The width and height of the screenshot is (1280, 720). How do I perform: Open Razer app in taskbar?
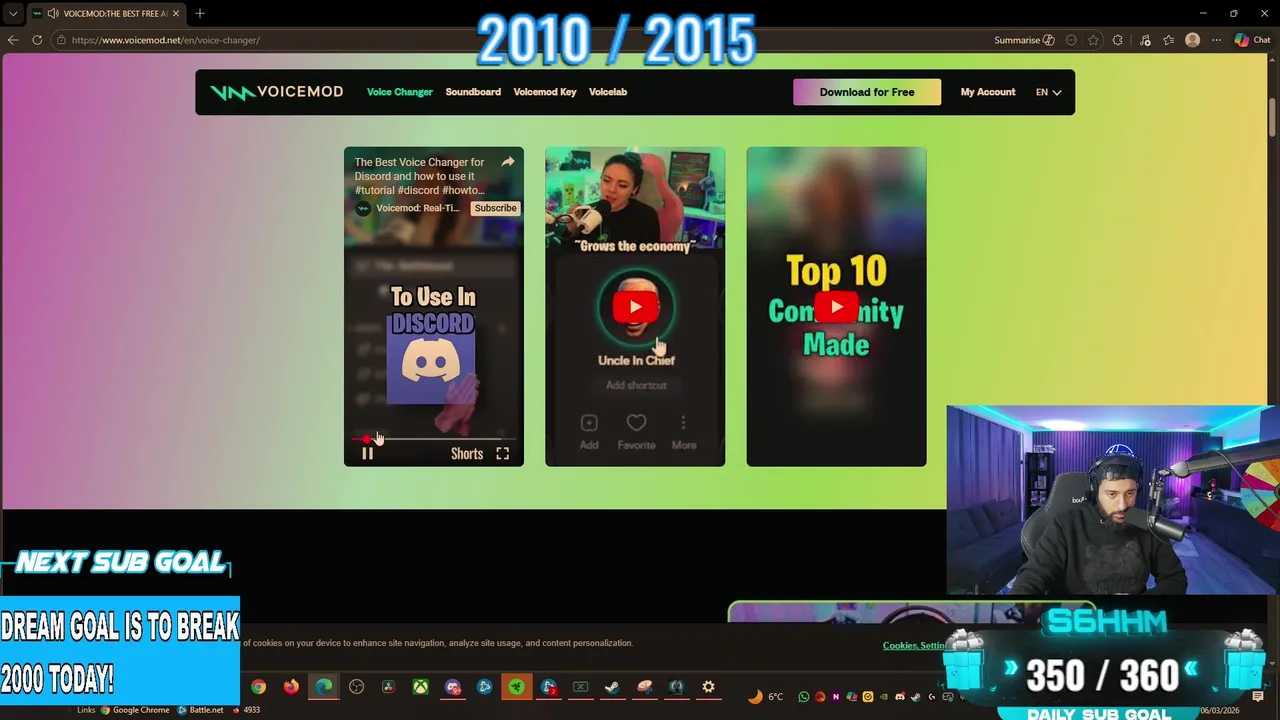click(x=516, y=686)
